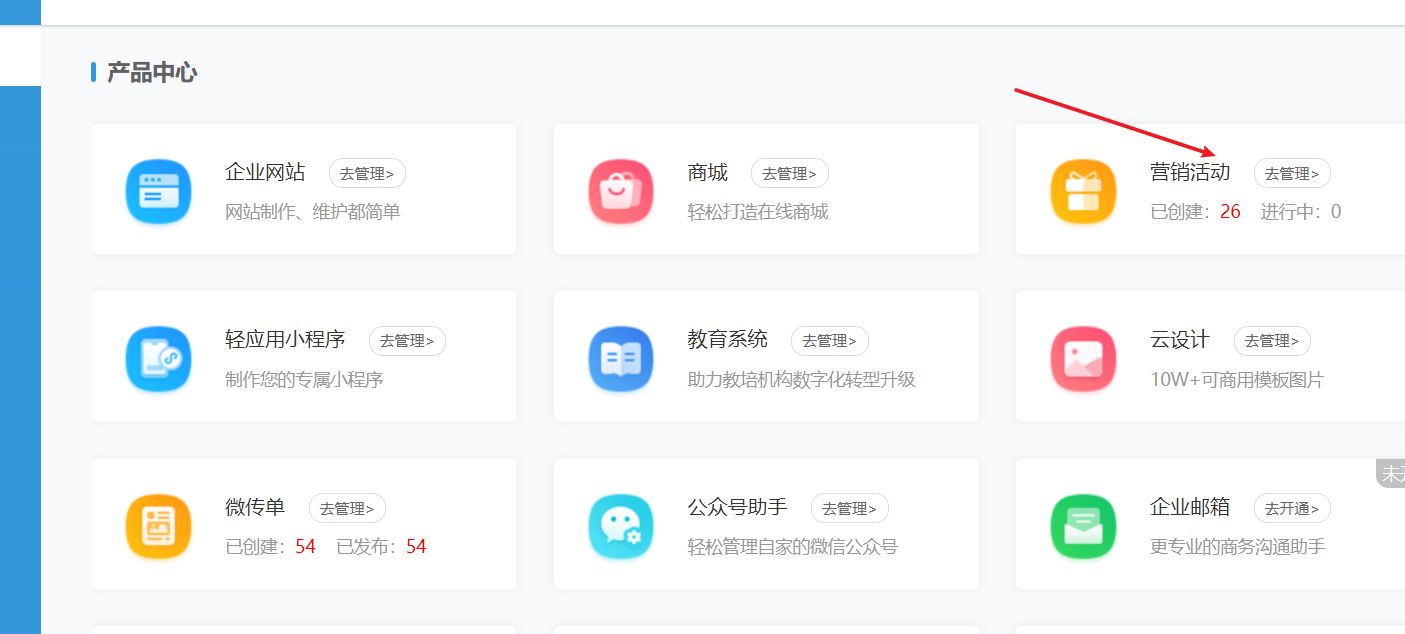The width and height of the screenshot is (1405, 634).
Task: Click 去开通 on the 企业邮箱 card
Action: coord(1292,507)
